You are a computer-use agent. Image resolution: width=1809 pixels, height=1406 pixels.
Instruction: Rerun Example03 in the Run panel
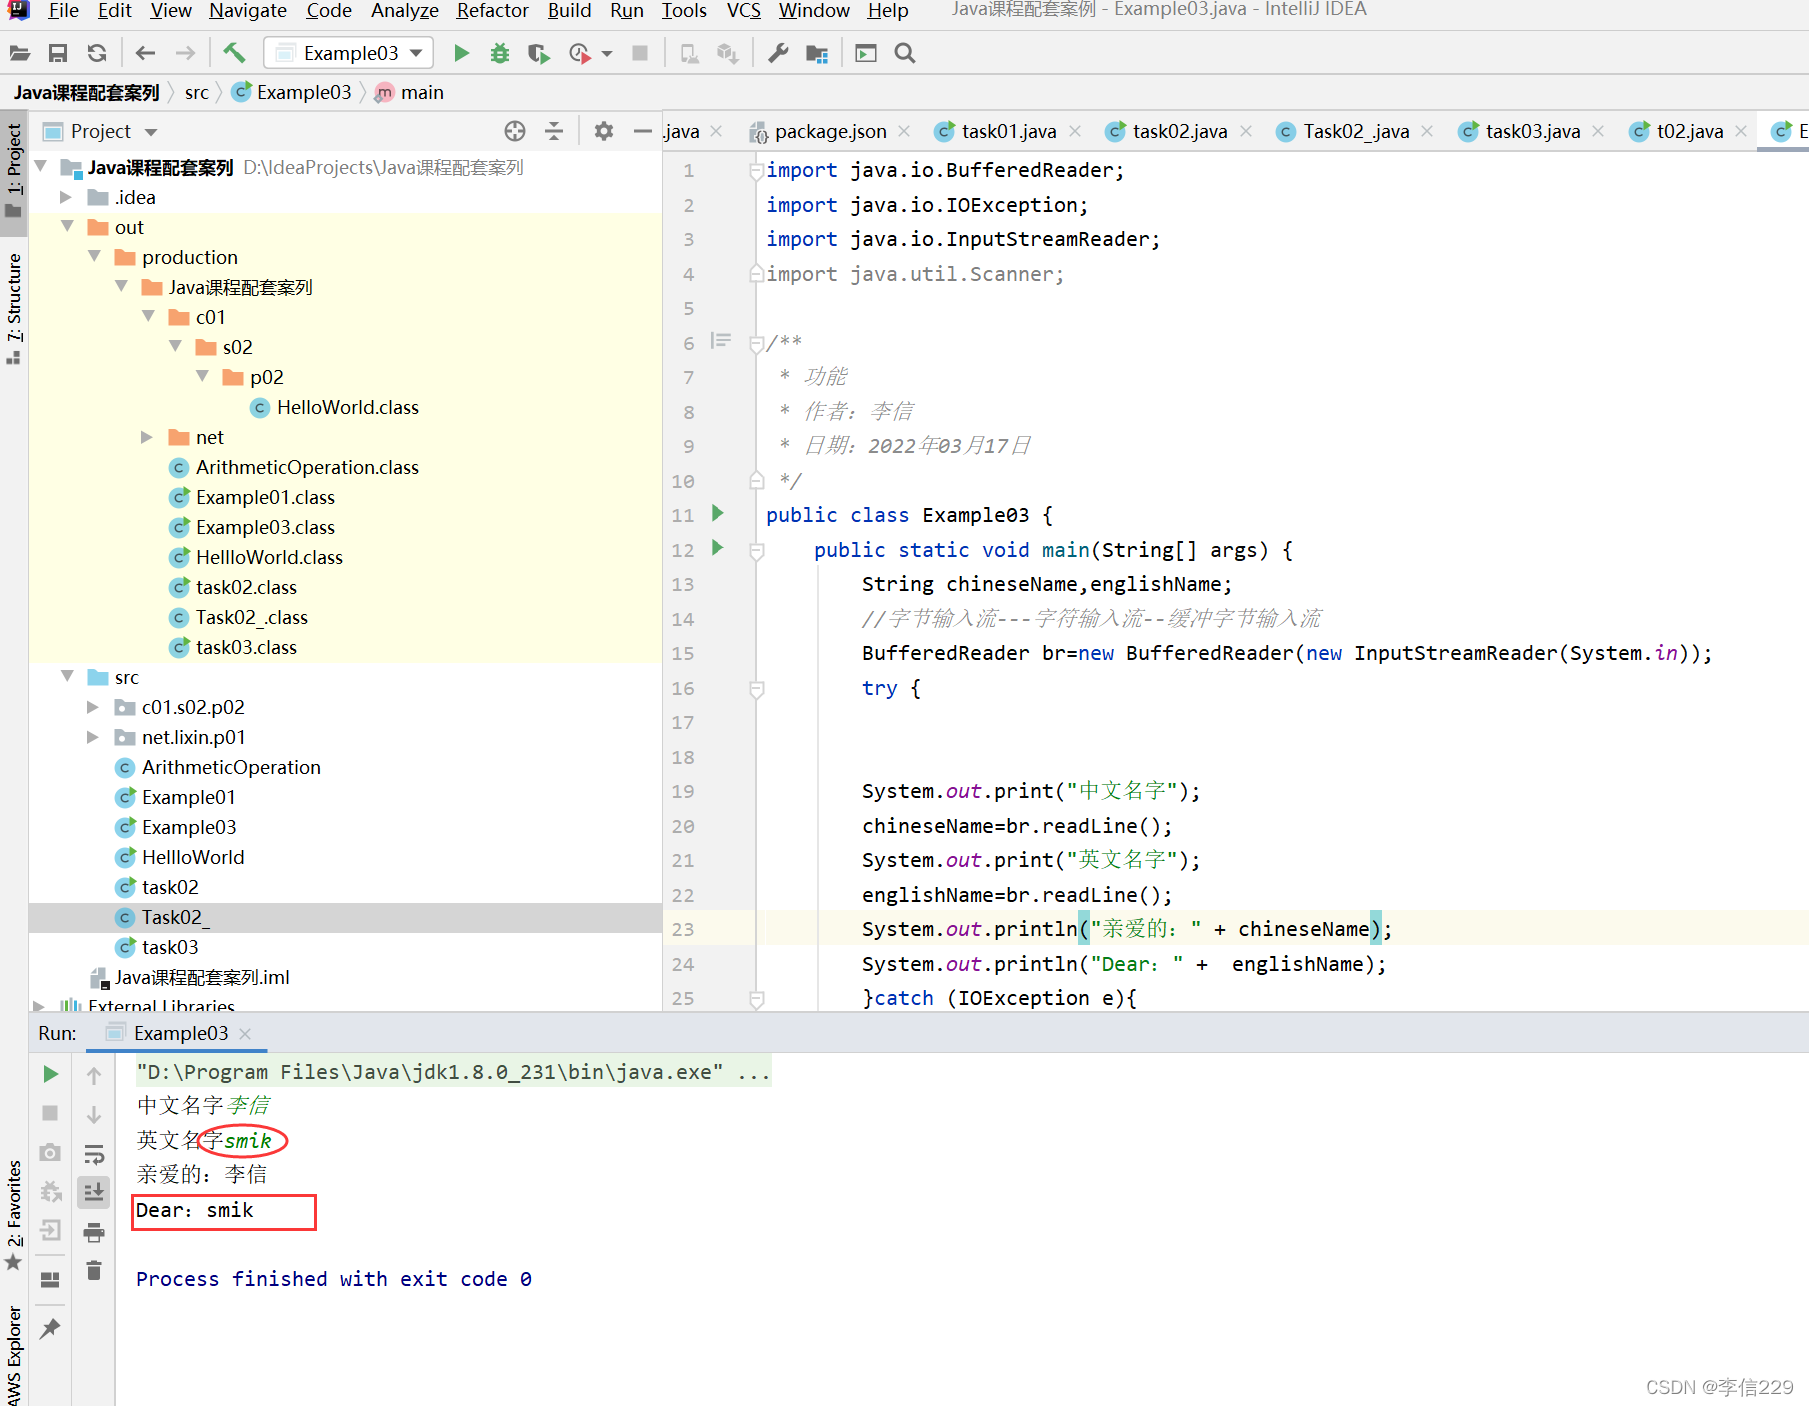50,1074
